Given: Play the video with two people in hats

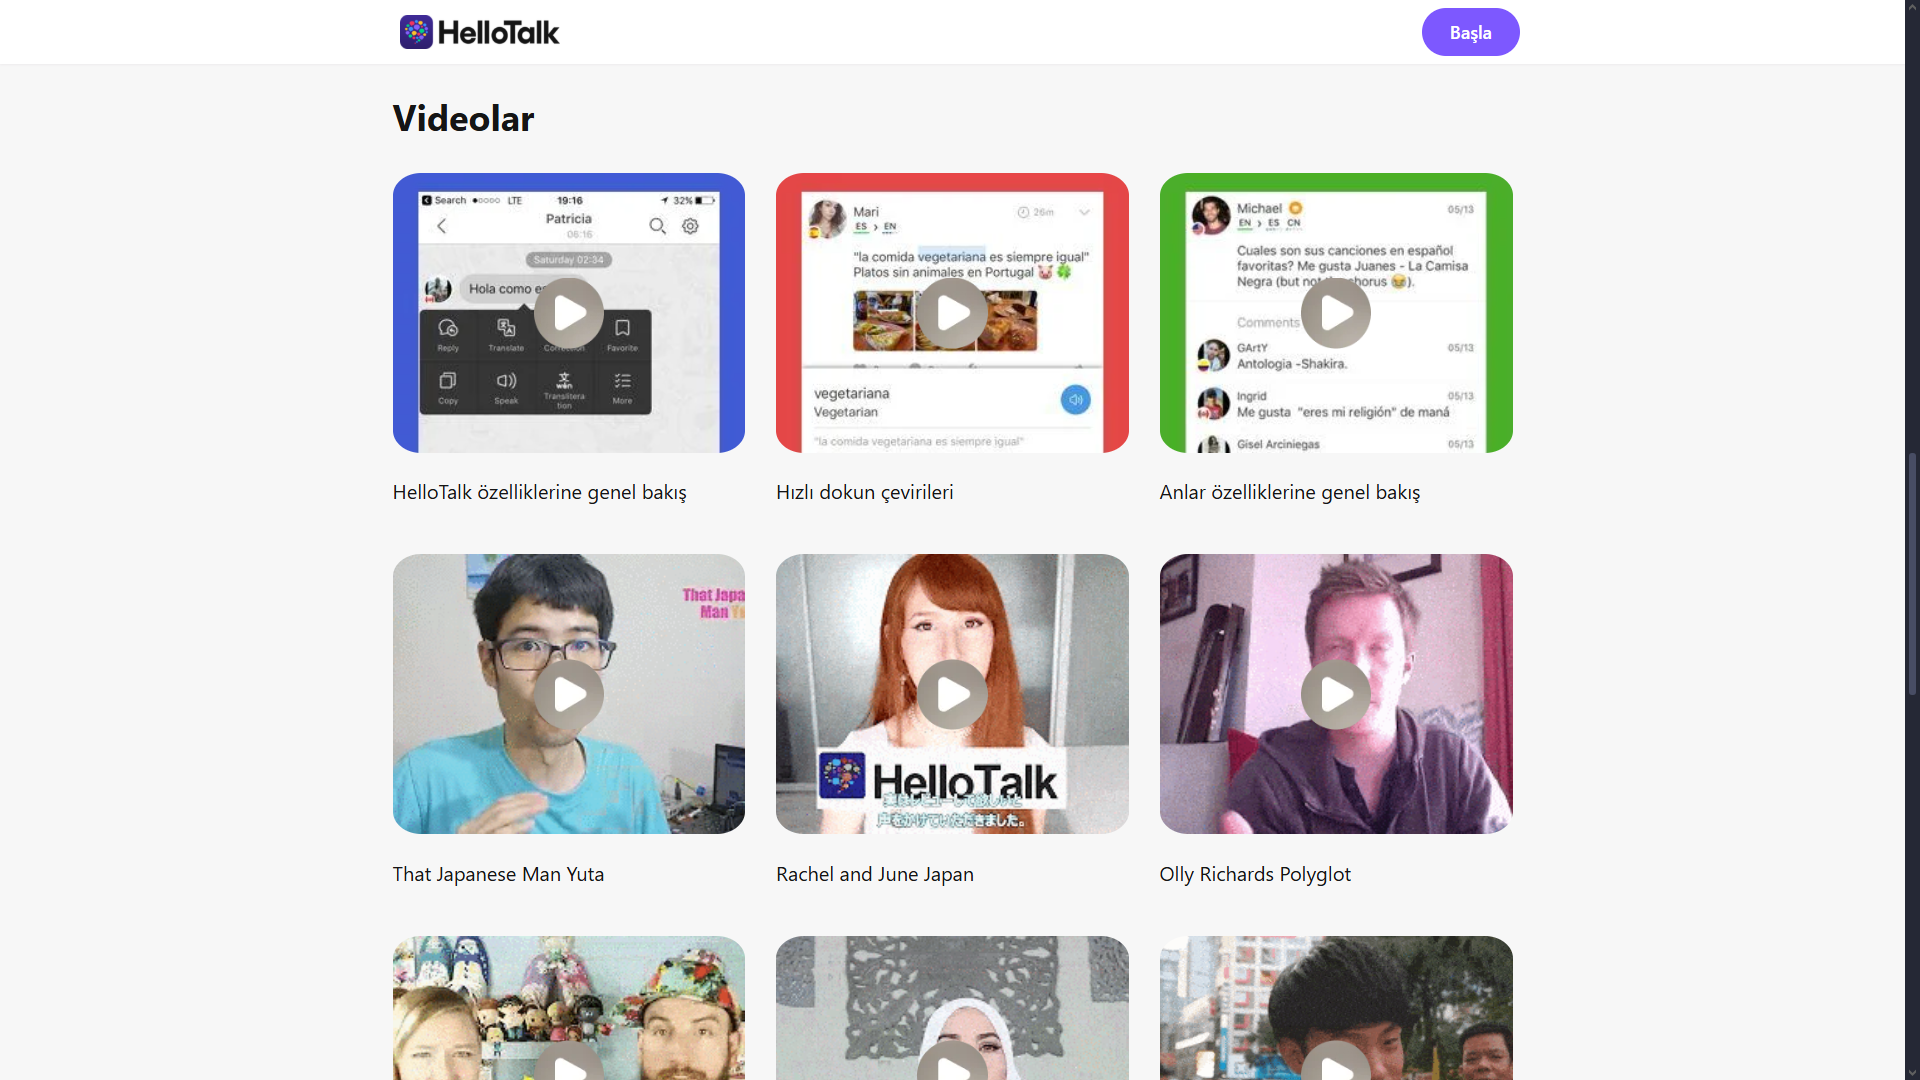Looking at the screenshot, I should click(x=568, y=1065).
